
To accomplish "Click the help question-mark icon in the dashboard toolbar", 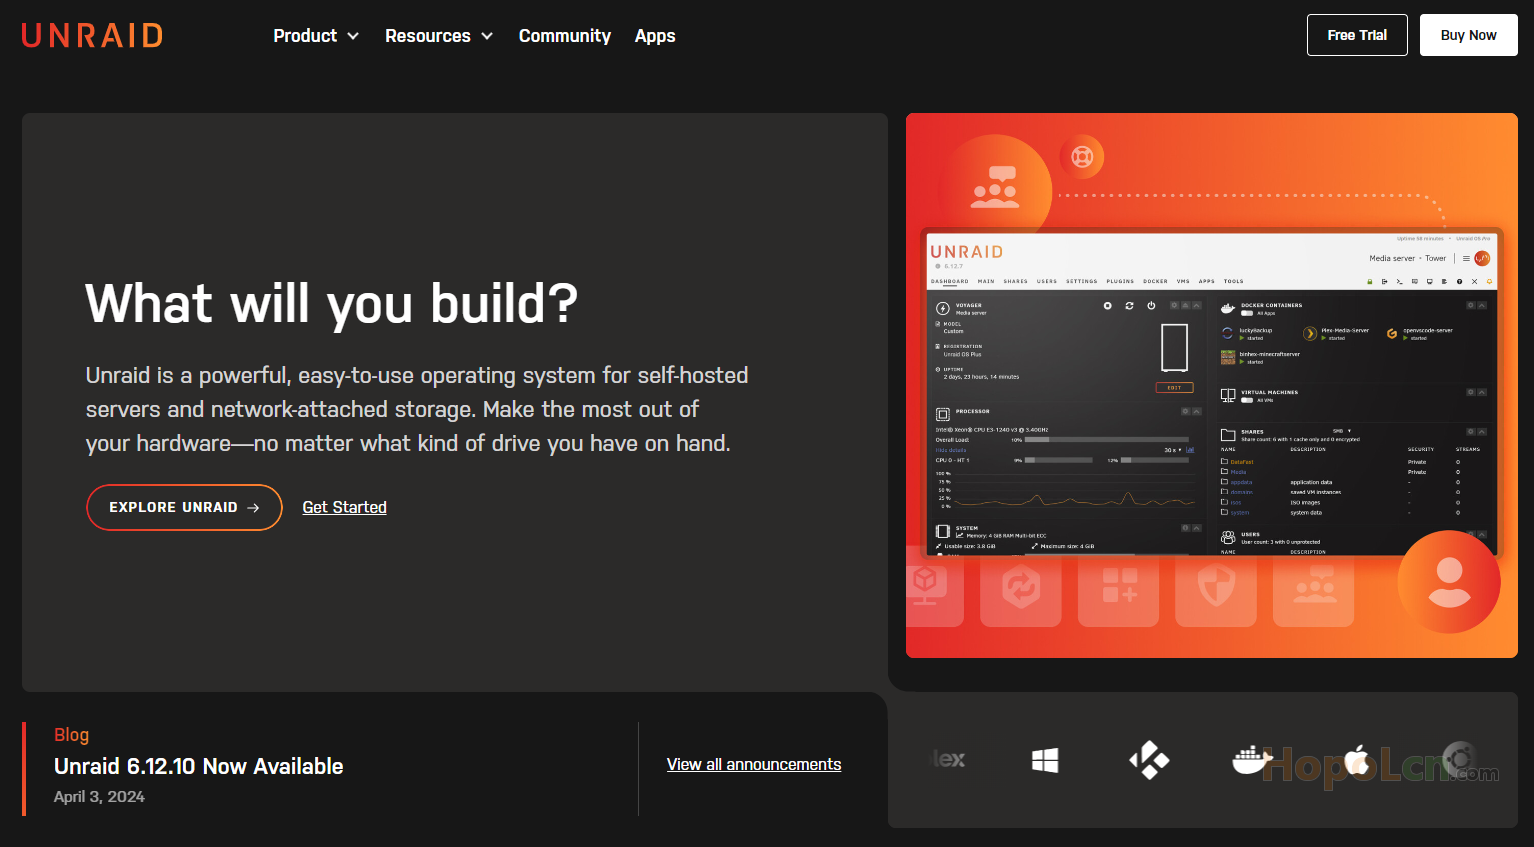I will 1460,282.
